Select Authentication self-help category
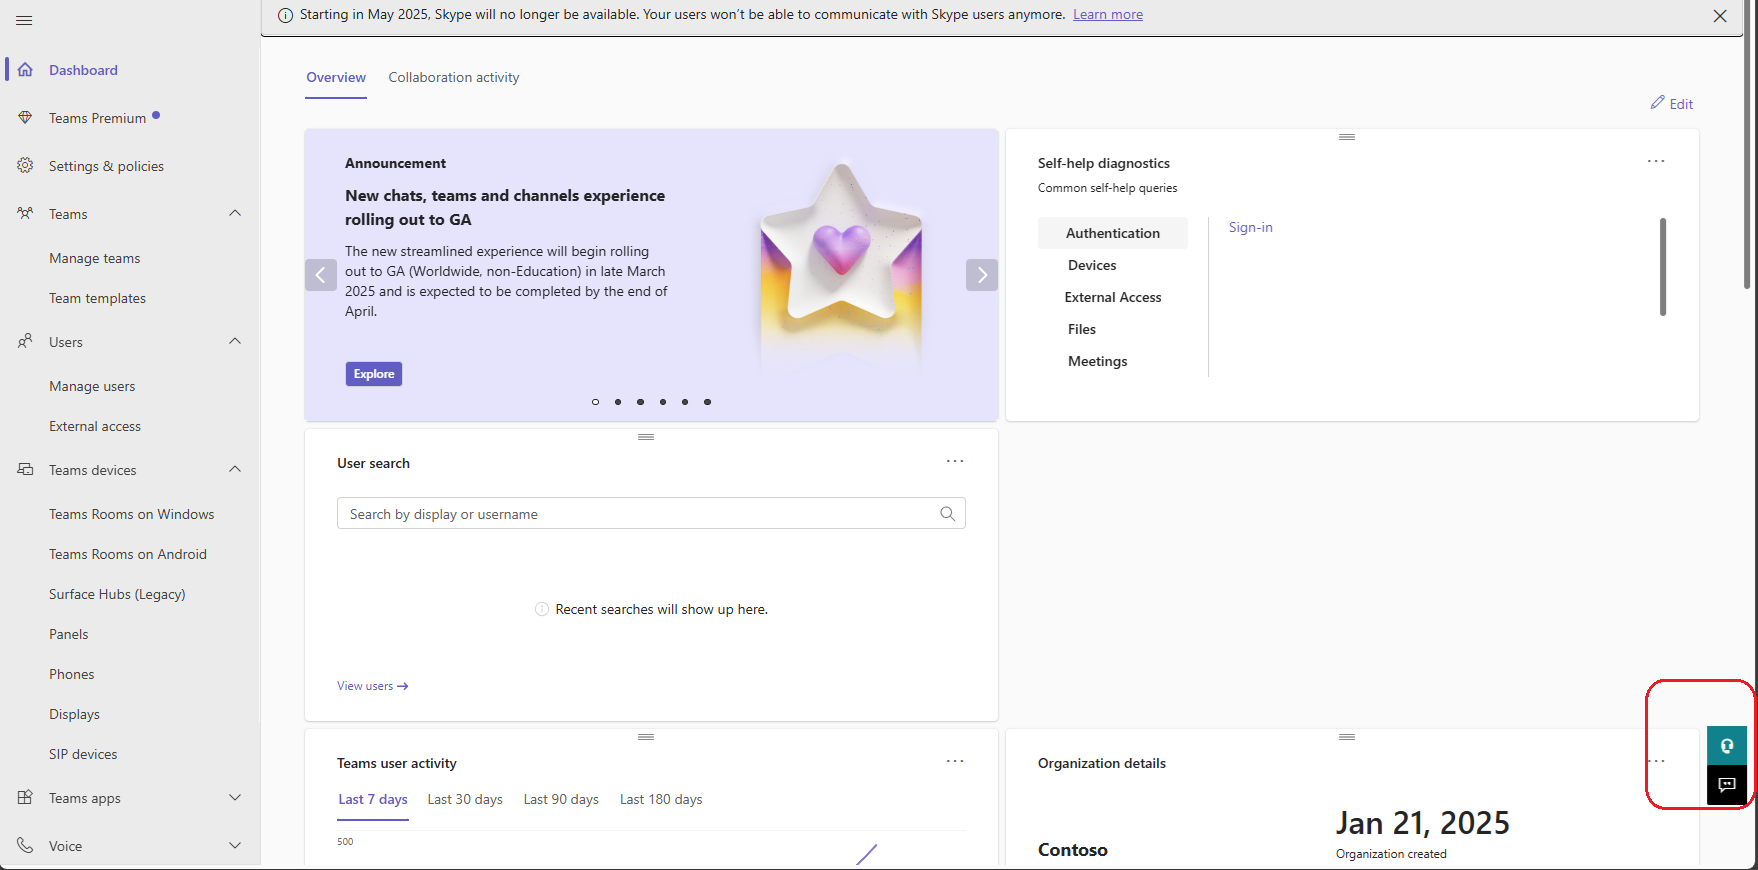 [1113, 233]
